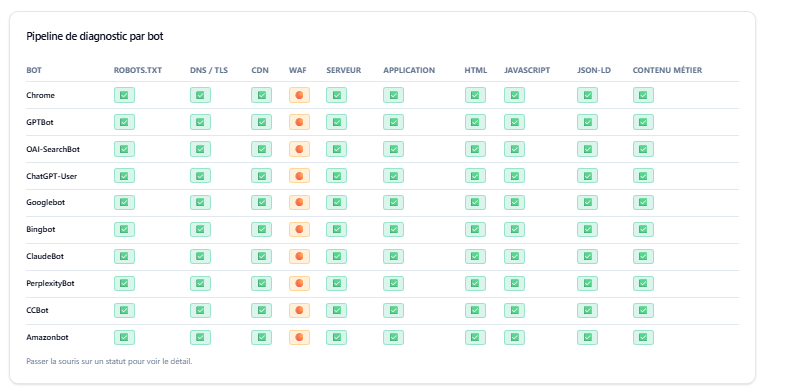Click the OAI-SearchBot row's HTML status icon
Screen dimensions: 796x392
pos(475,149)
